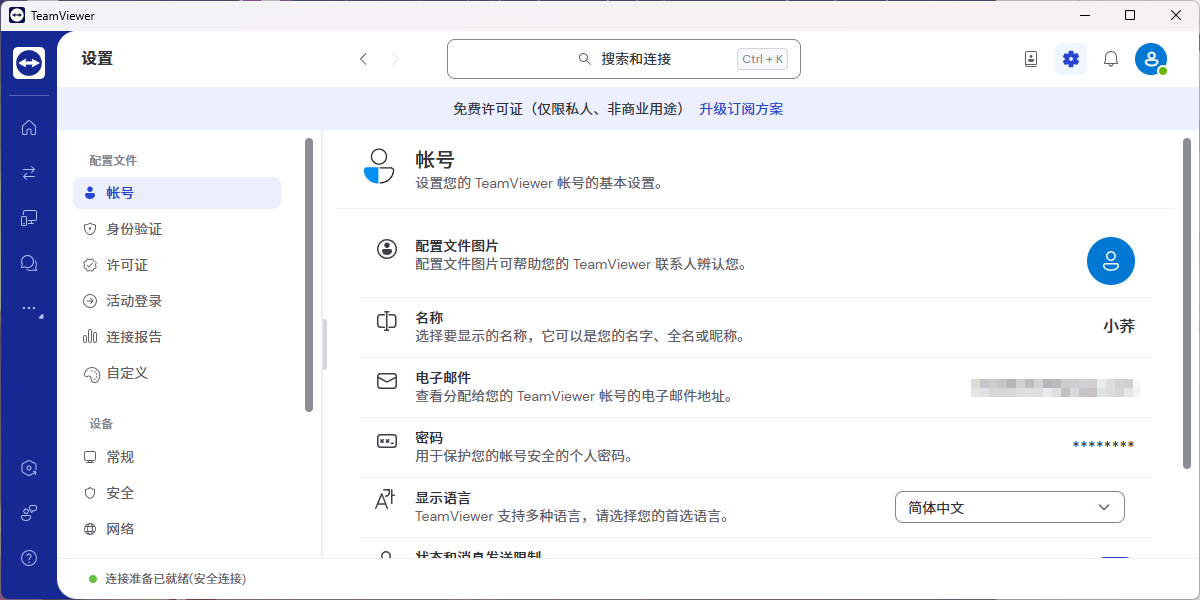The height and width of the screenshot is (600, 1200).
Task: Click the 密码 password icon
Action: pos(387,441)
